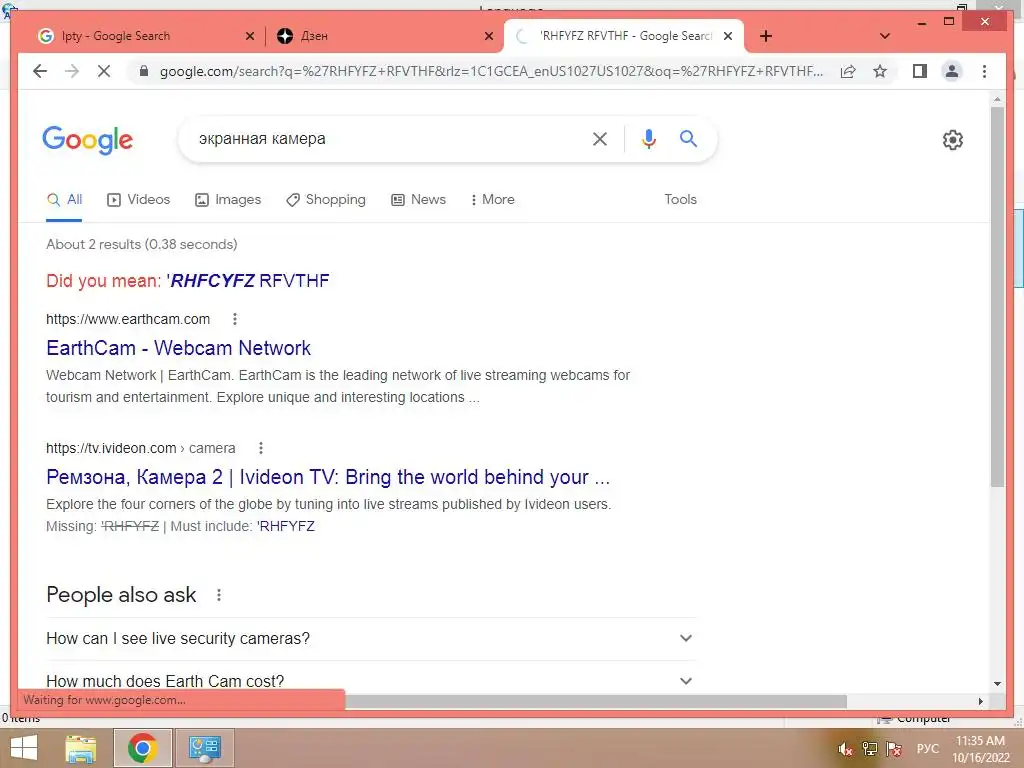Close the lpty Google Search tab

point(249,36)
